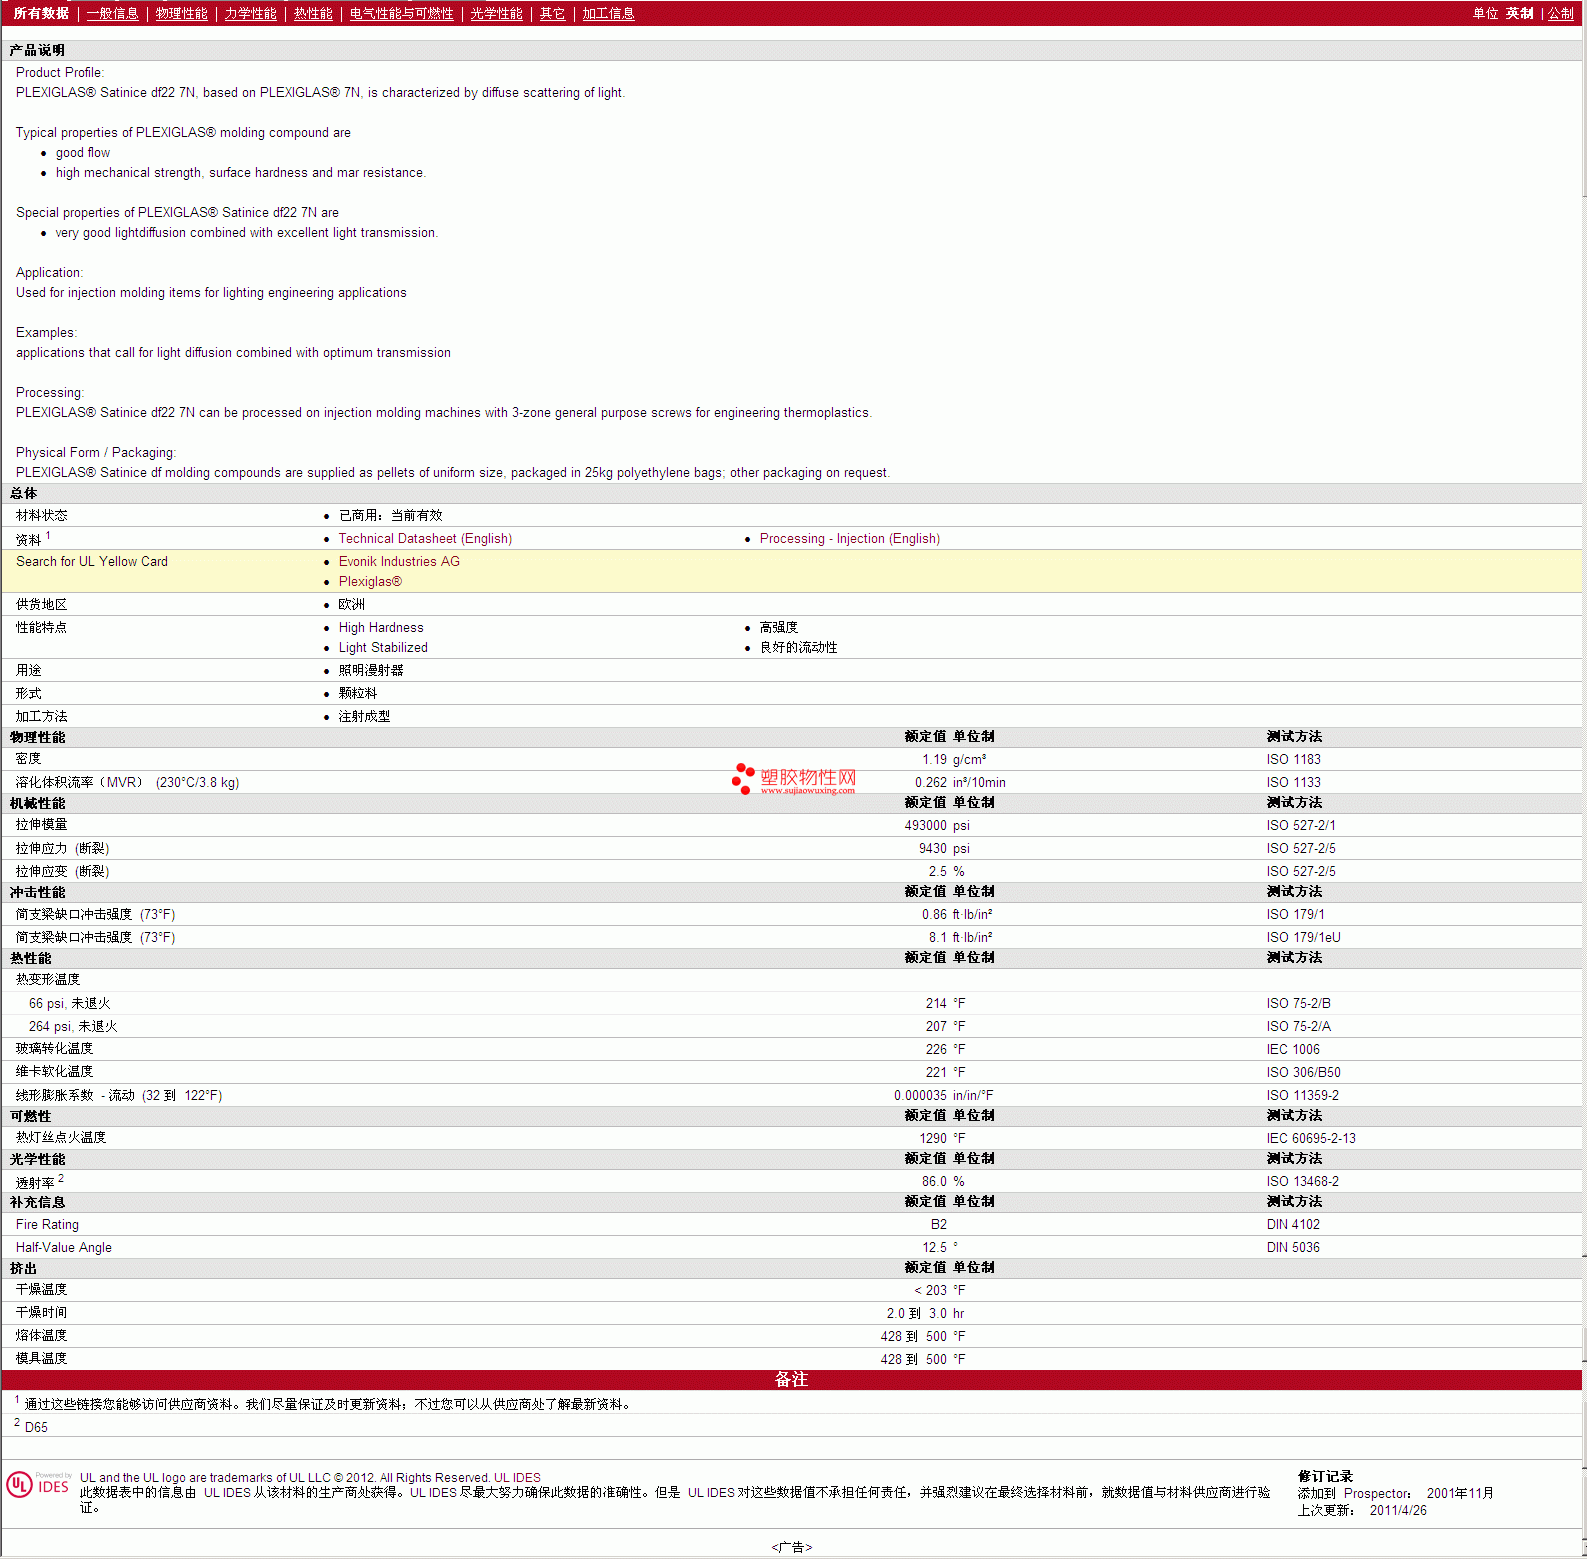Click the 修订记录 heading
Viewport: 1587px width, 1559px height.
(x=1325, y=1477)
